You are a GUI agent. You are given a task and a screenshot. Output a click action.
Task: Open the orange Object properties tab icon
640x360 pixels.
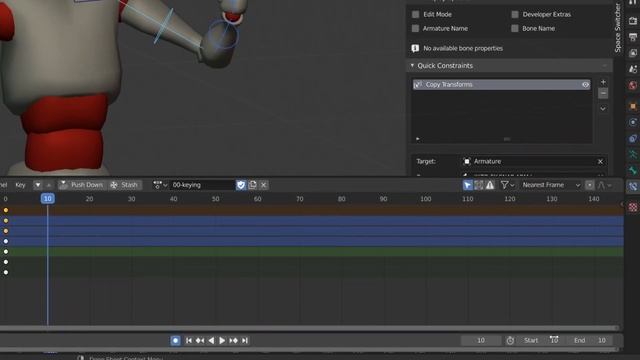[633, 106]
